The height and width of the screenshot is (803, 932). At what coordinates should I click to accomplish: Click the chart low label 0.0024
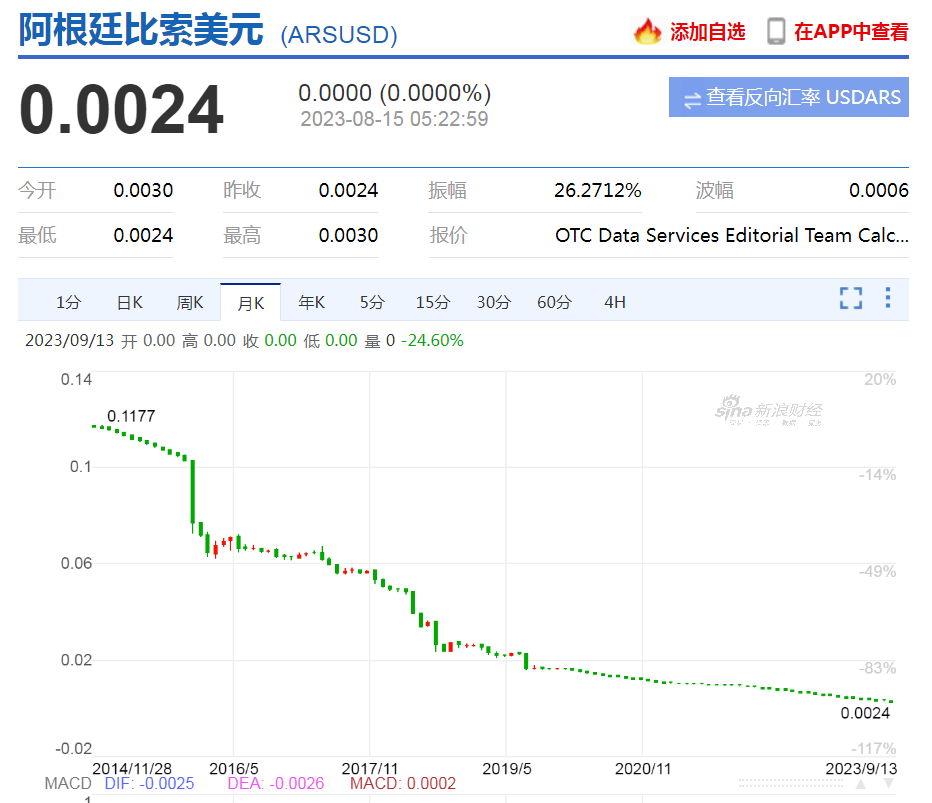pos(865,713)
